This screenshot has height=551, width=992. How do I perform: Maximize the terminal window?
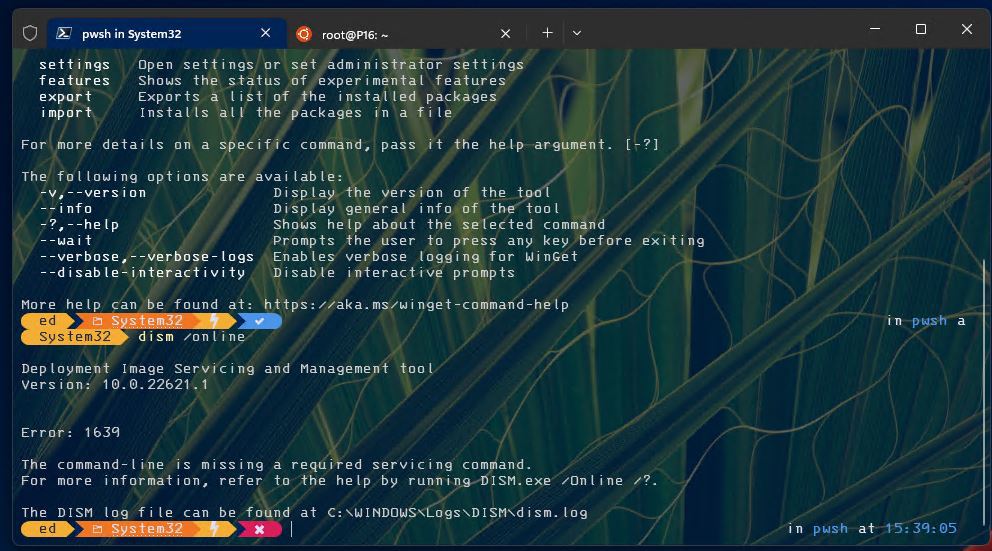(x=921, y=30)
